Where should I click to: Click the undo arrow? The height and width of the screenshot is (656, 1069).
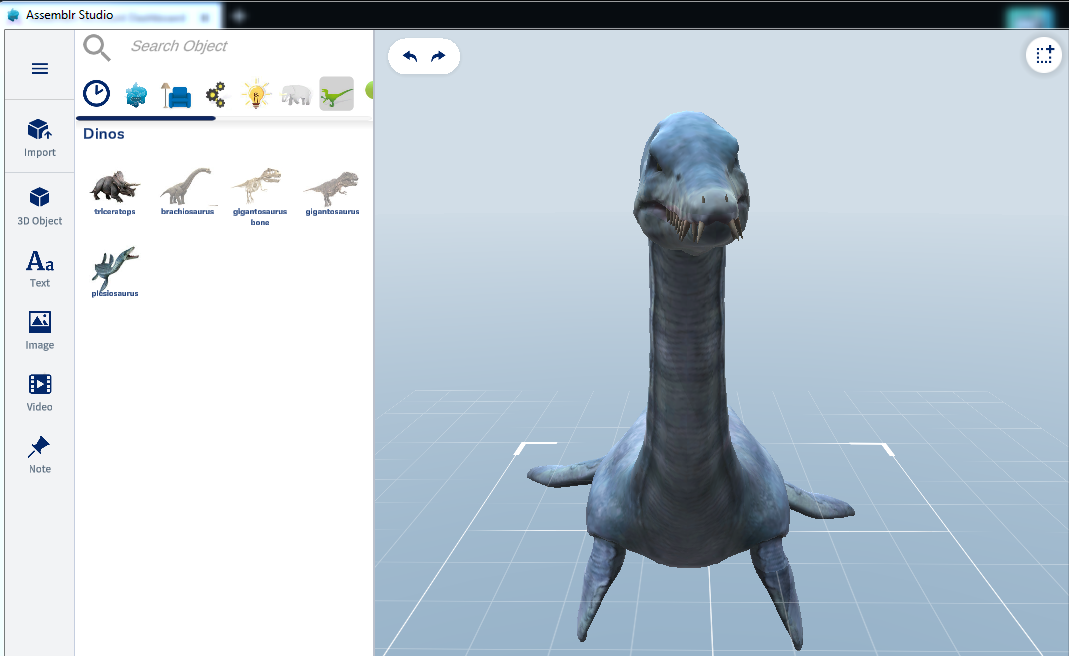(409, 56)
